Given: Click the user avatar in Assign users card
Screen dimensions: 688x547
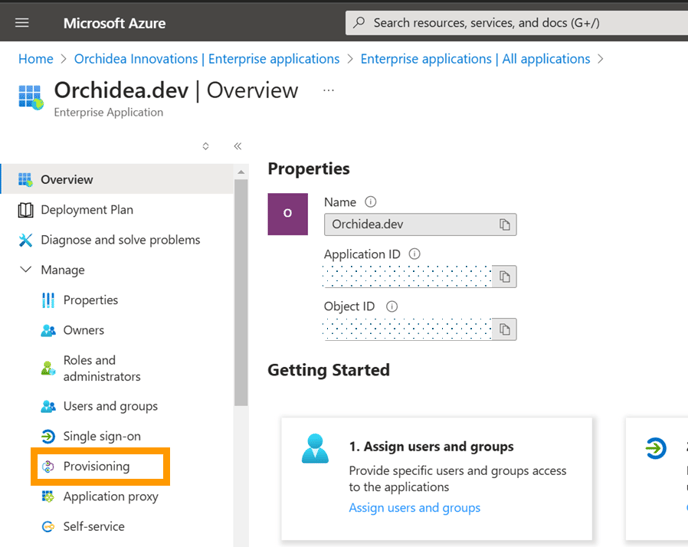Looking at the screenshot, I should tap(315, 448).
